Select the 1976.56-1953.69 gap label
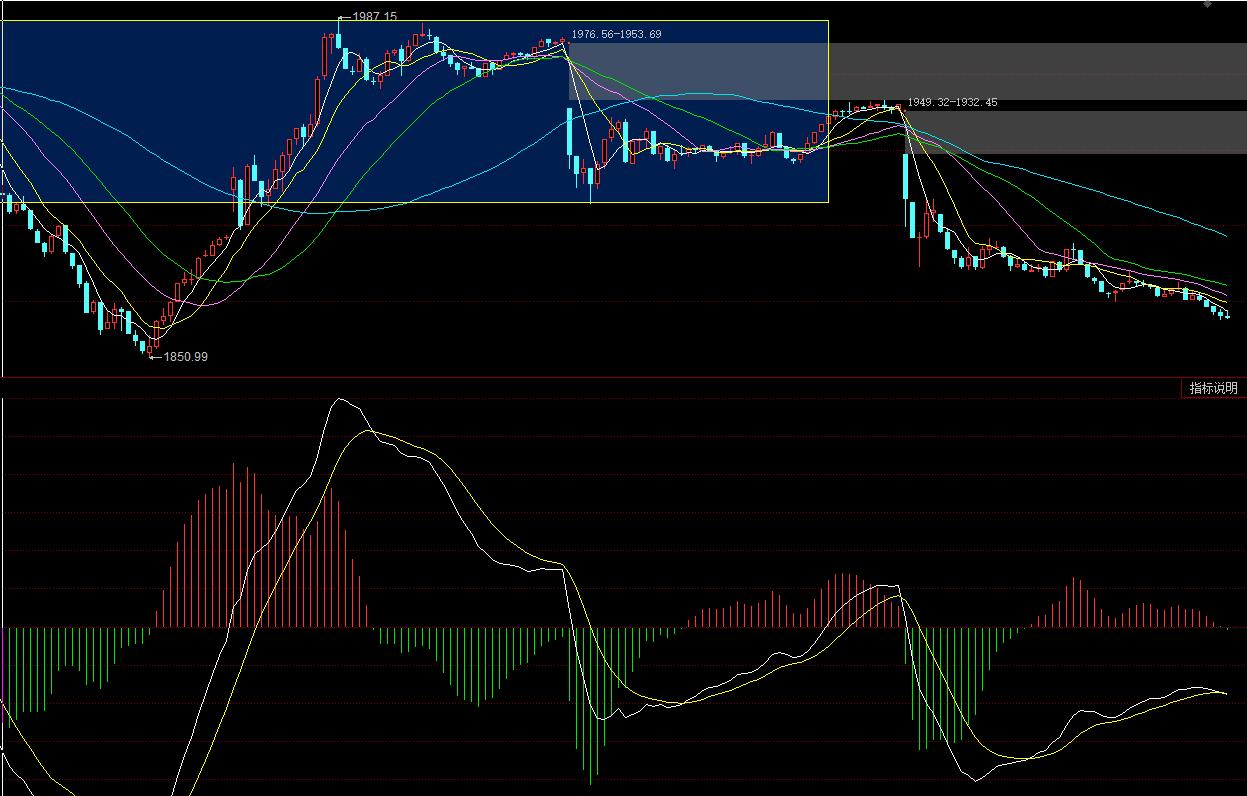1247x796 pixels. 616,34
